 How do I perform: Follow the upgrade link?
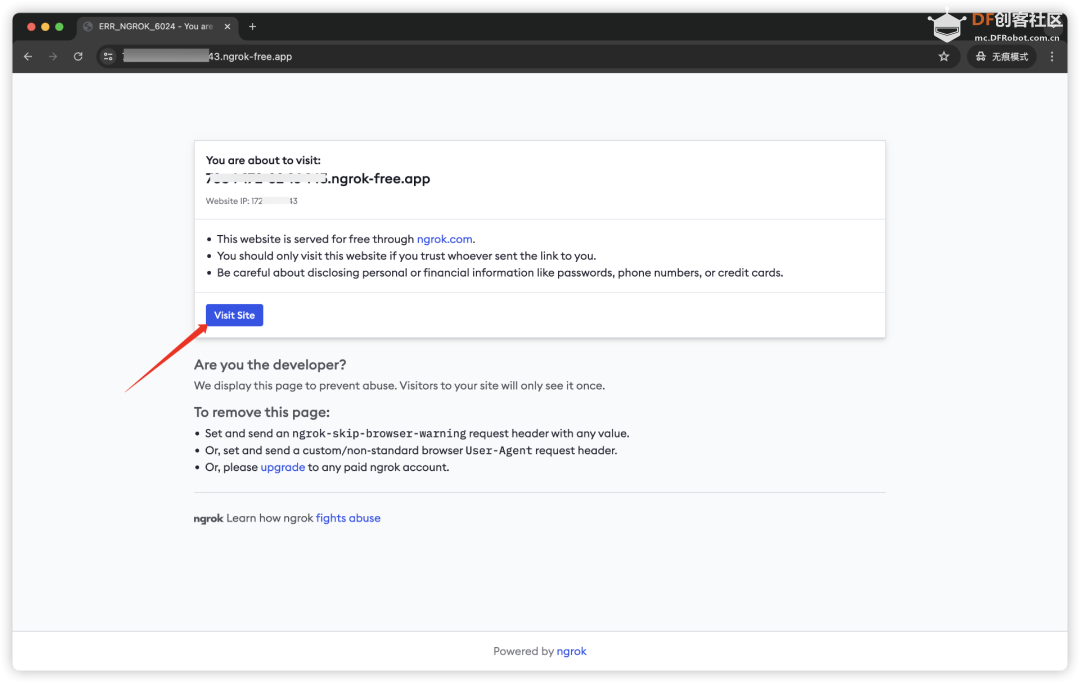tap(282, 467)
